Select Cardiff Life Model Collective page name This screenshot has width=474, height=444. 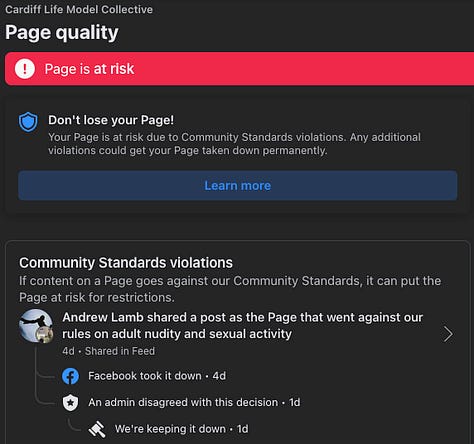pyautogui.click(x=79, y=9)
